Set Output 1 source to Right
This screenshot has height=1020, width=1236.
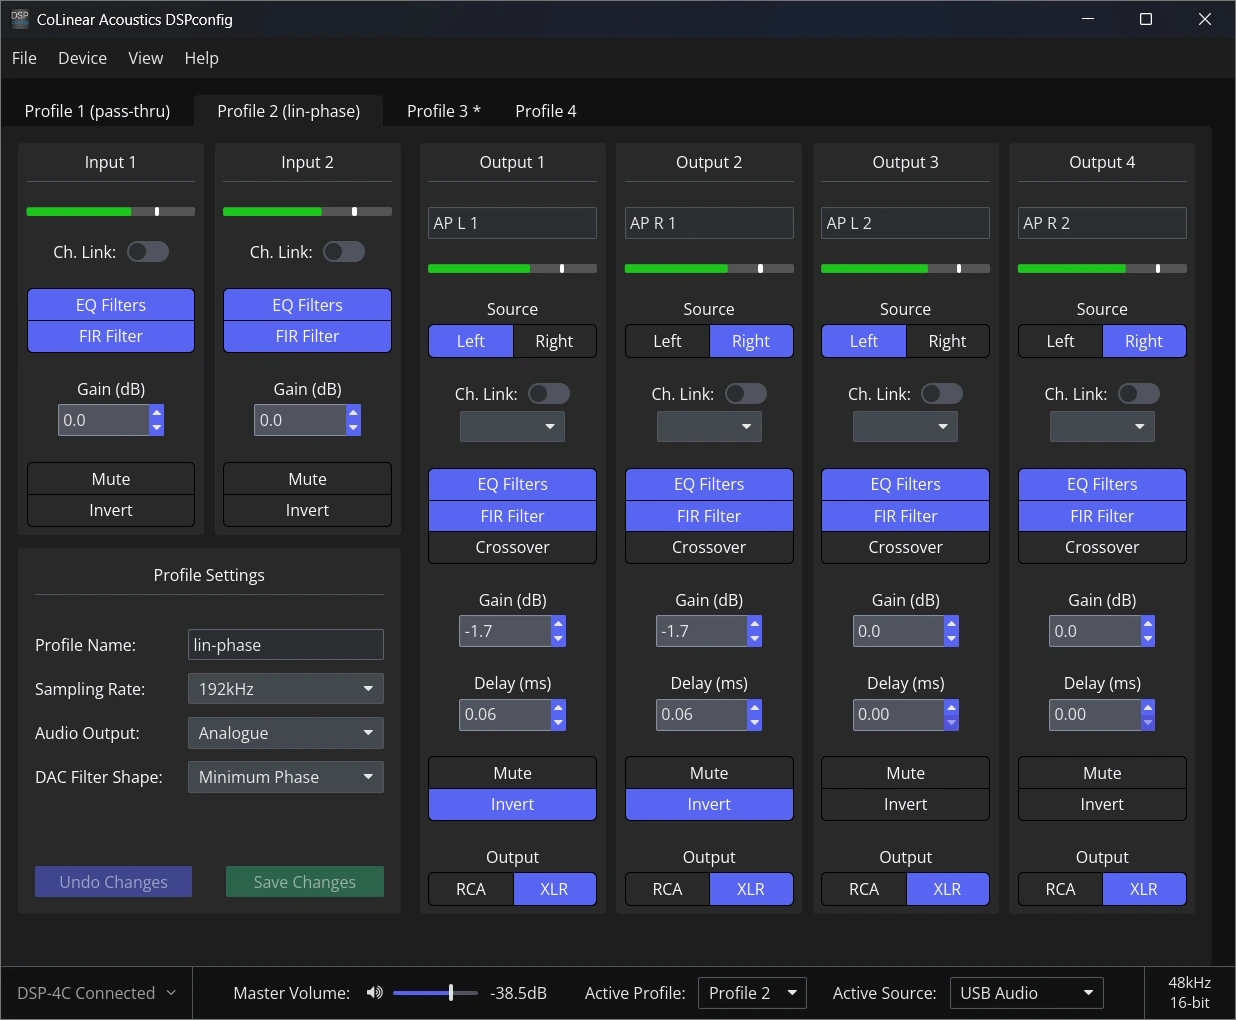click(554, 341)
